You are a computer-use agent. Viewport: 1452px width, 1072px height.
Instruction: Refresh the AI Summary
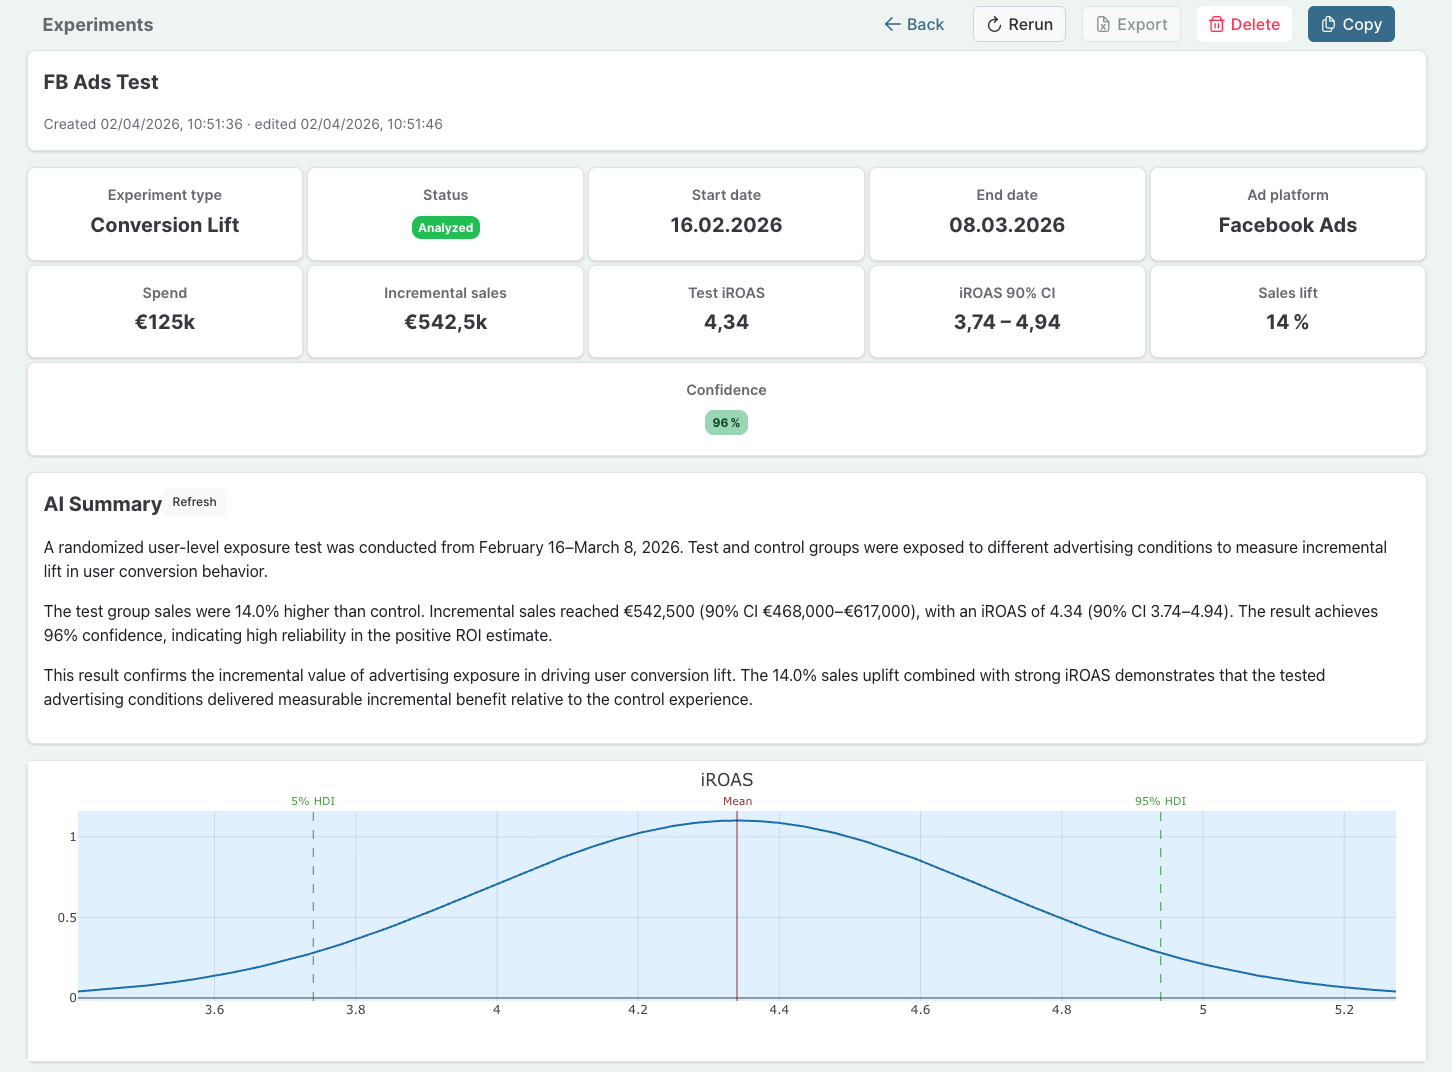[x=194, y=502]
